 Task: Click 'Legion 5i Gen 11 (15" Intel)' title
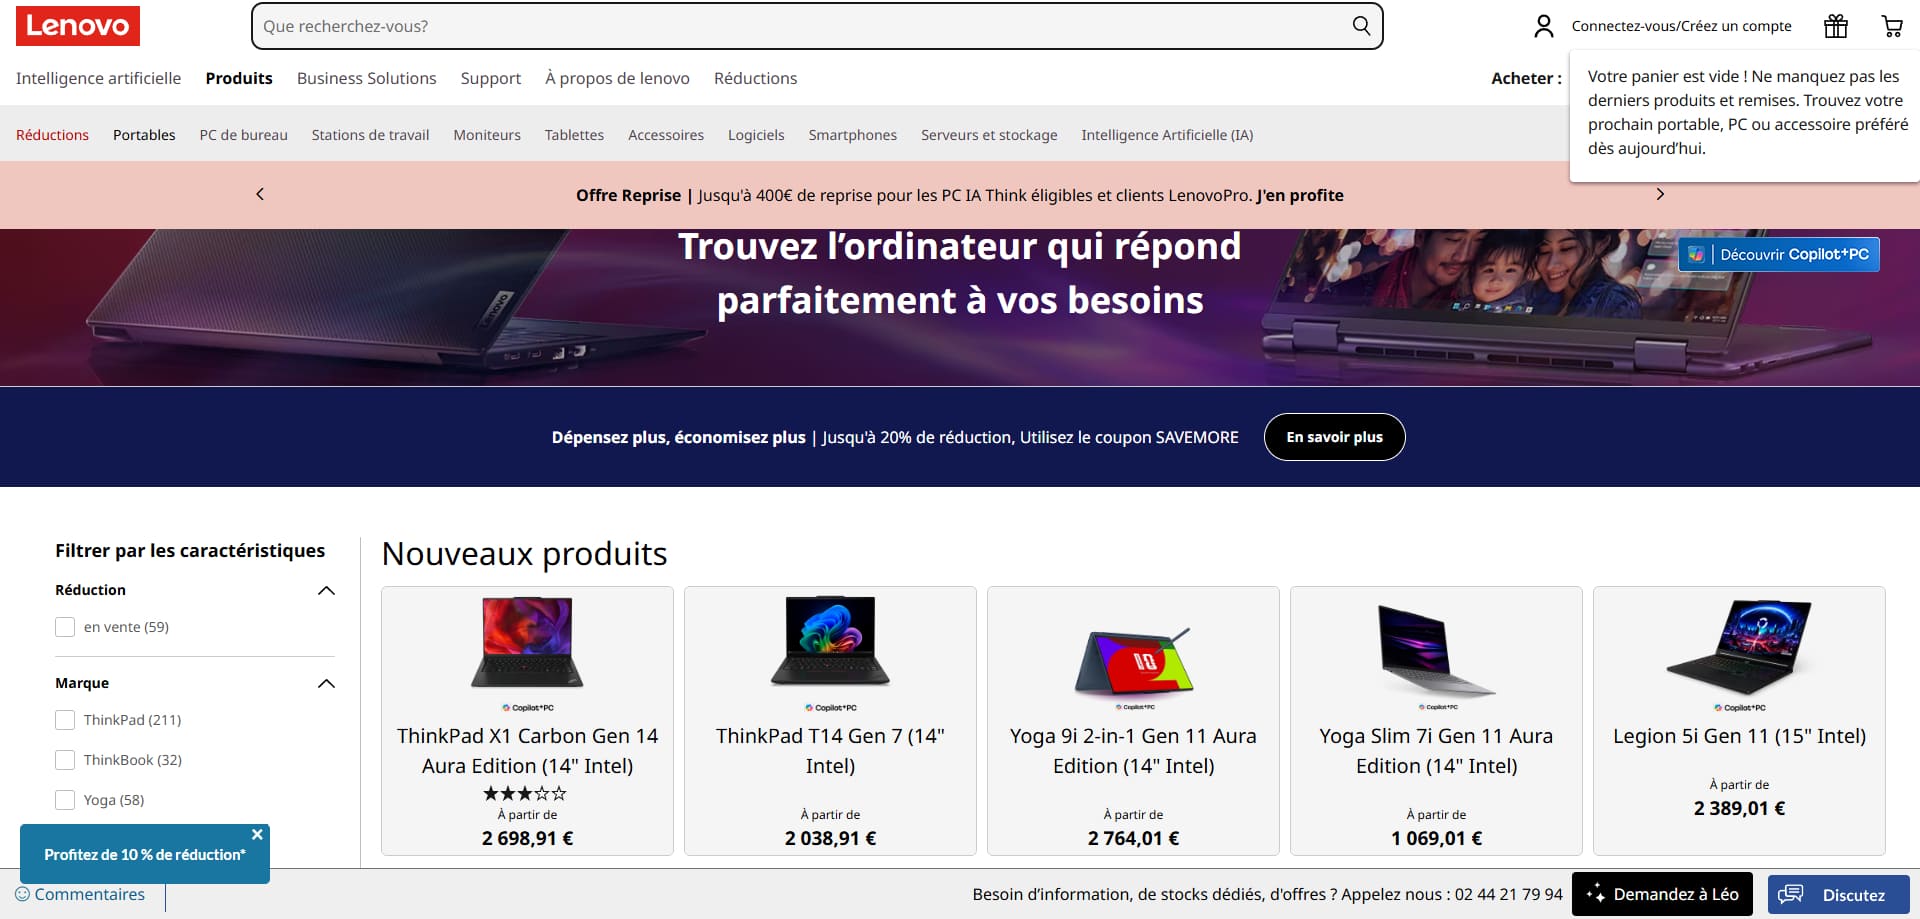click(1739, 736)
